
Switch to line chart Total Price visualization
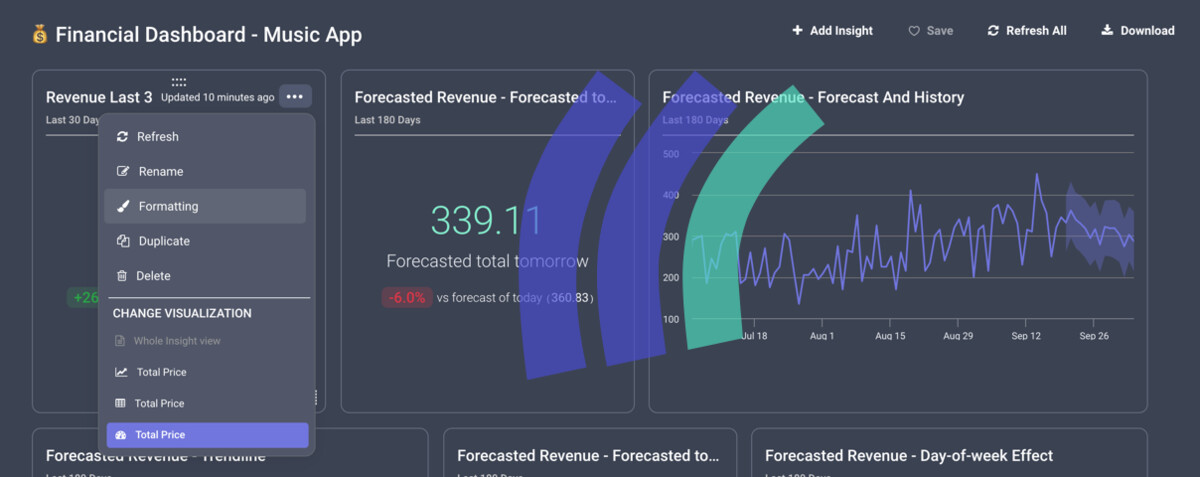[205, 372]
